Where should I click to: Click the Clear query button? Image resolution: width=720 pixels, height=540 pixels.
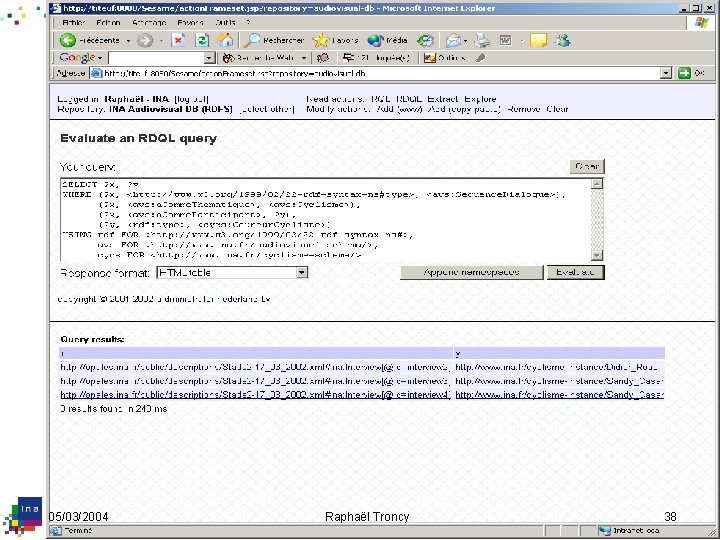587,166
